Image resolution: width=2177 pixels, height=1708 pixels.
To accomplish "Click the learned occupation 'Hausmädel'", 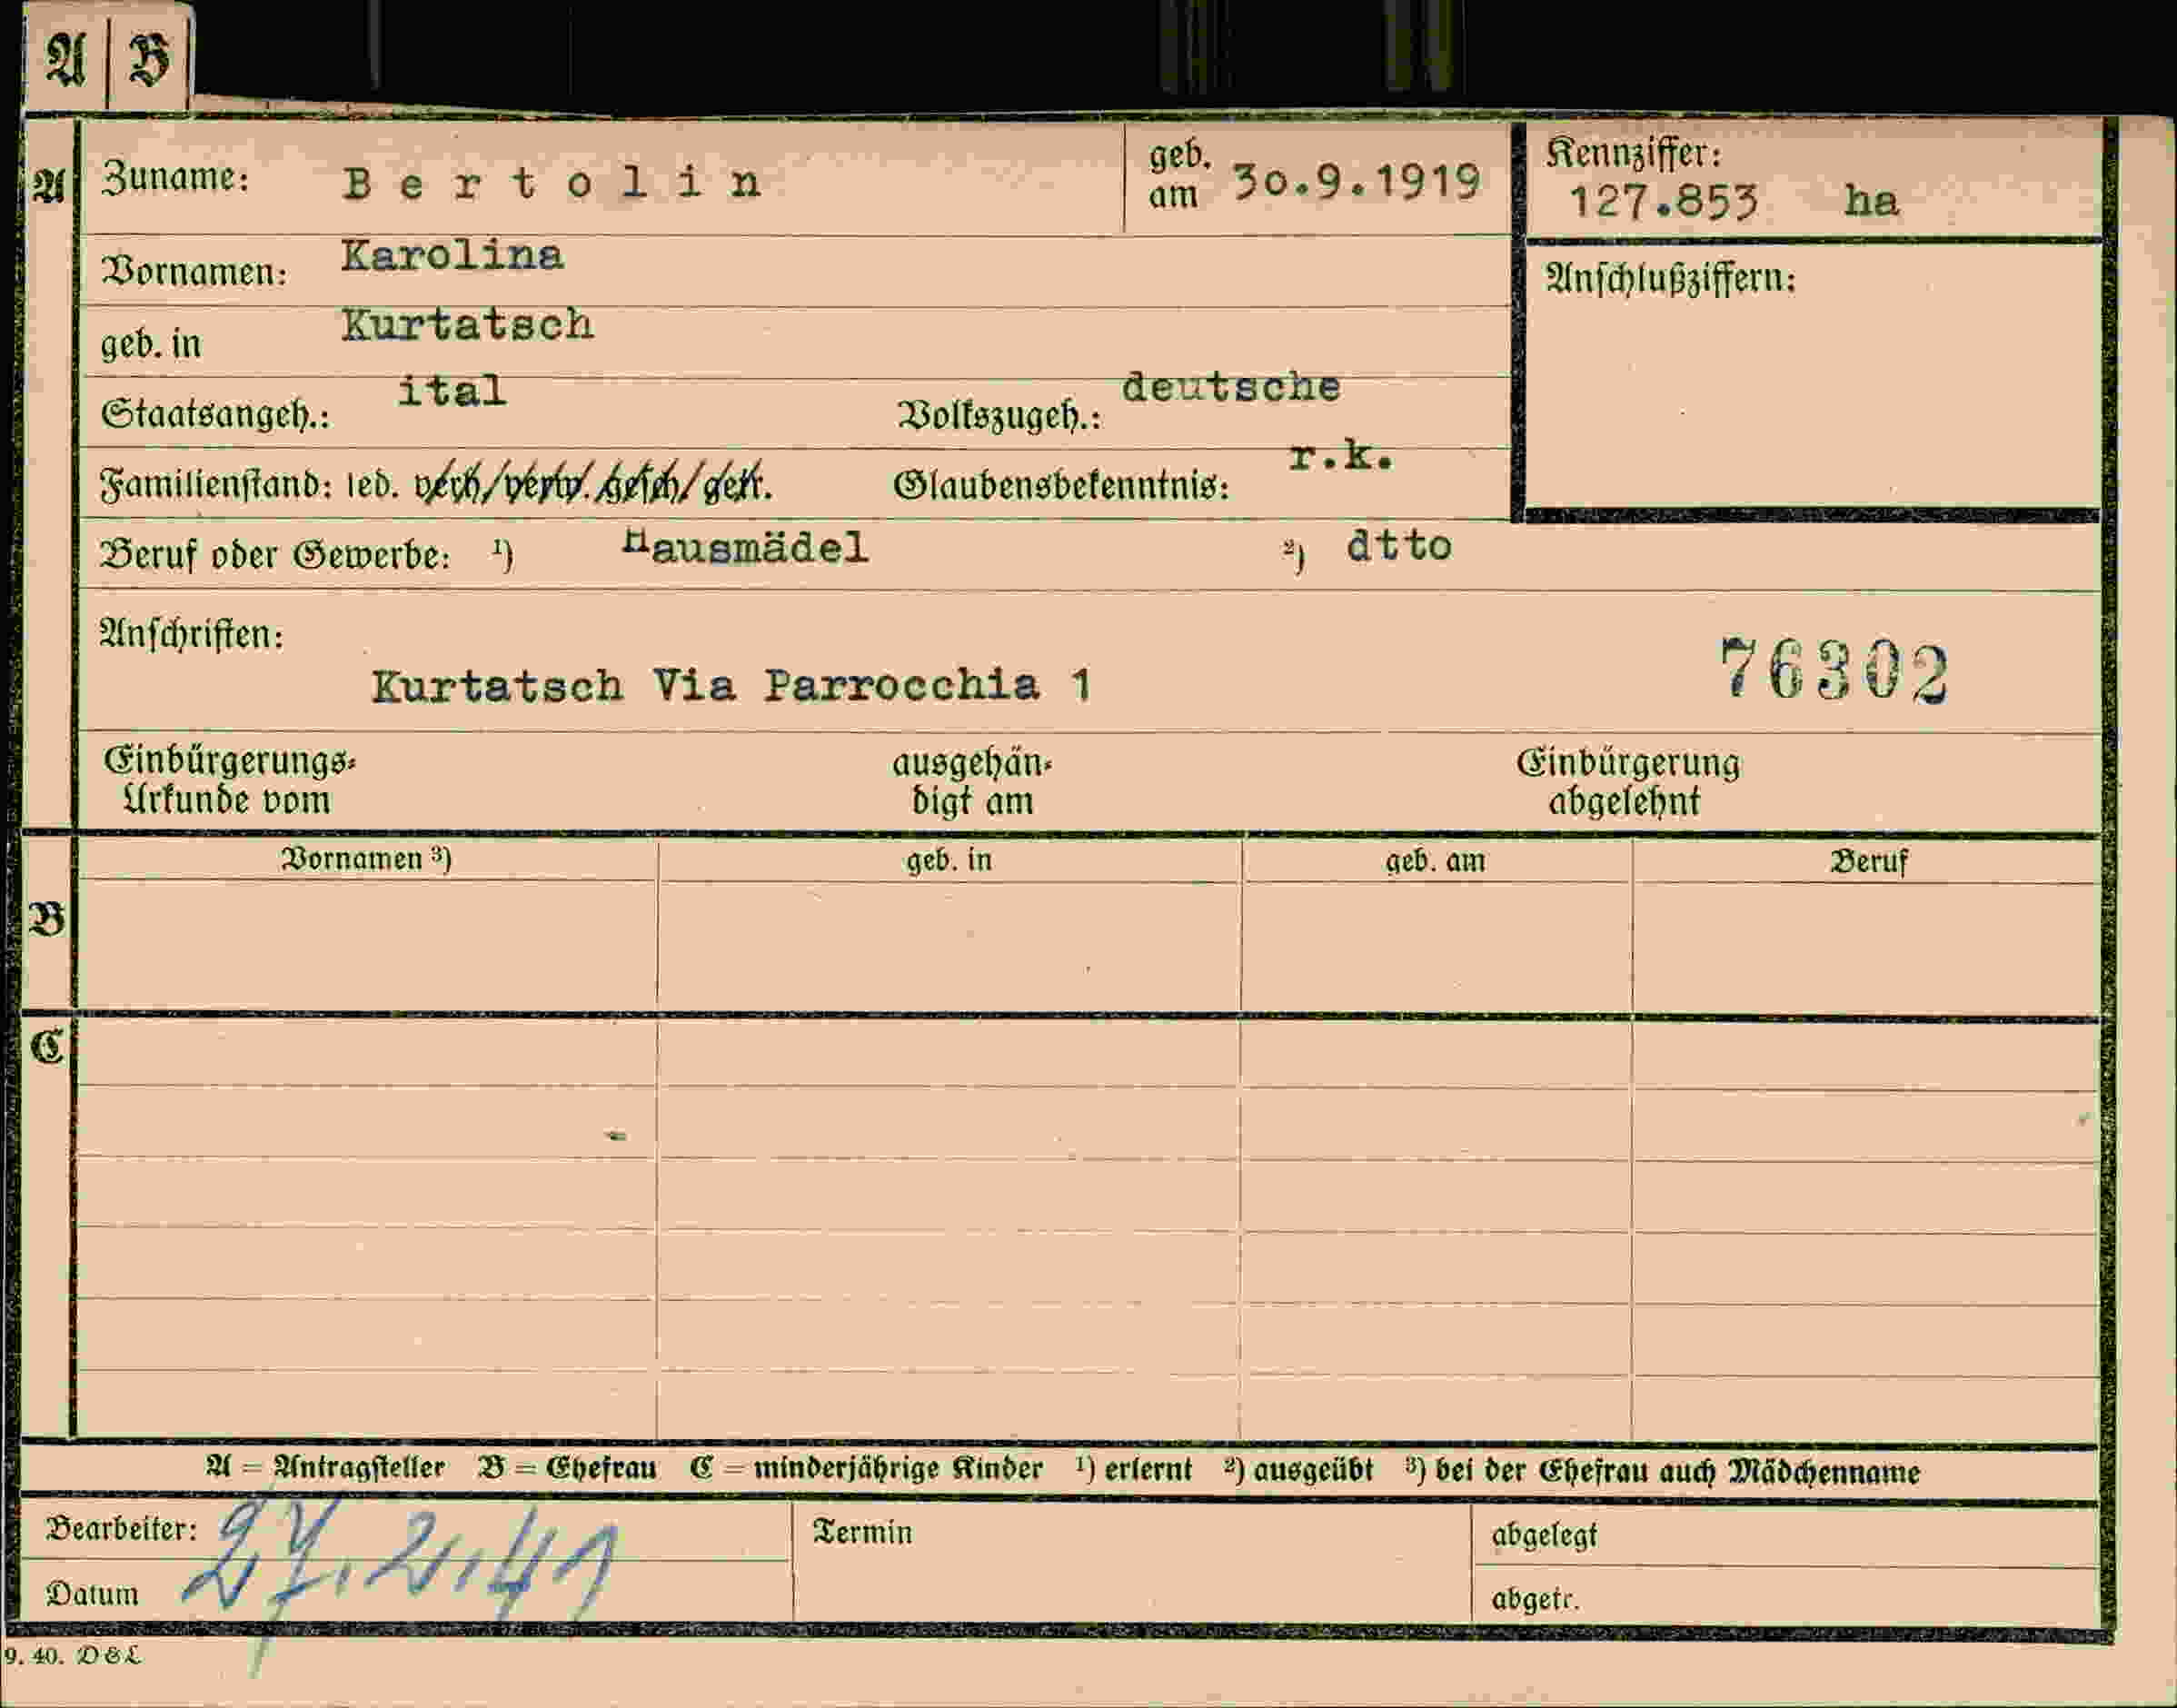I will (745, 547).
